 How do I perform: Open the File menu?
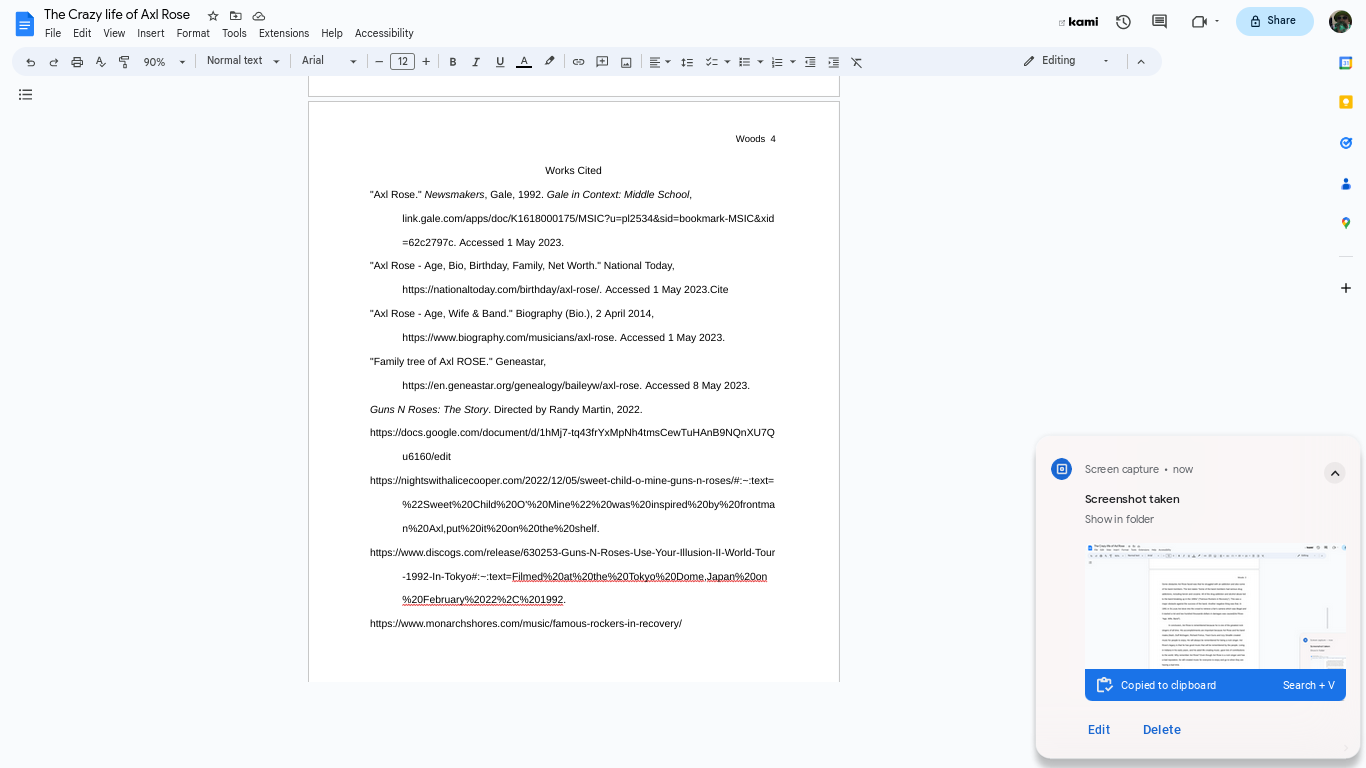pyautogui.click(x=53, y=33)
